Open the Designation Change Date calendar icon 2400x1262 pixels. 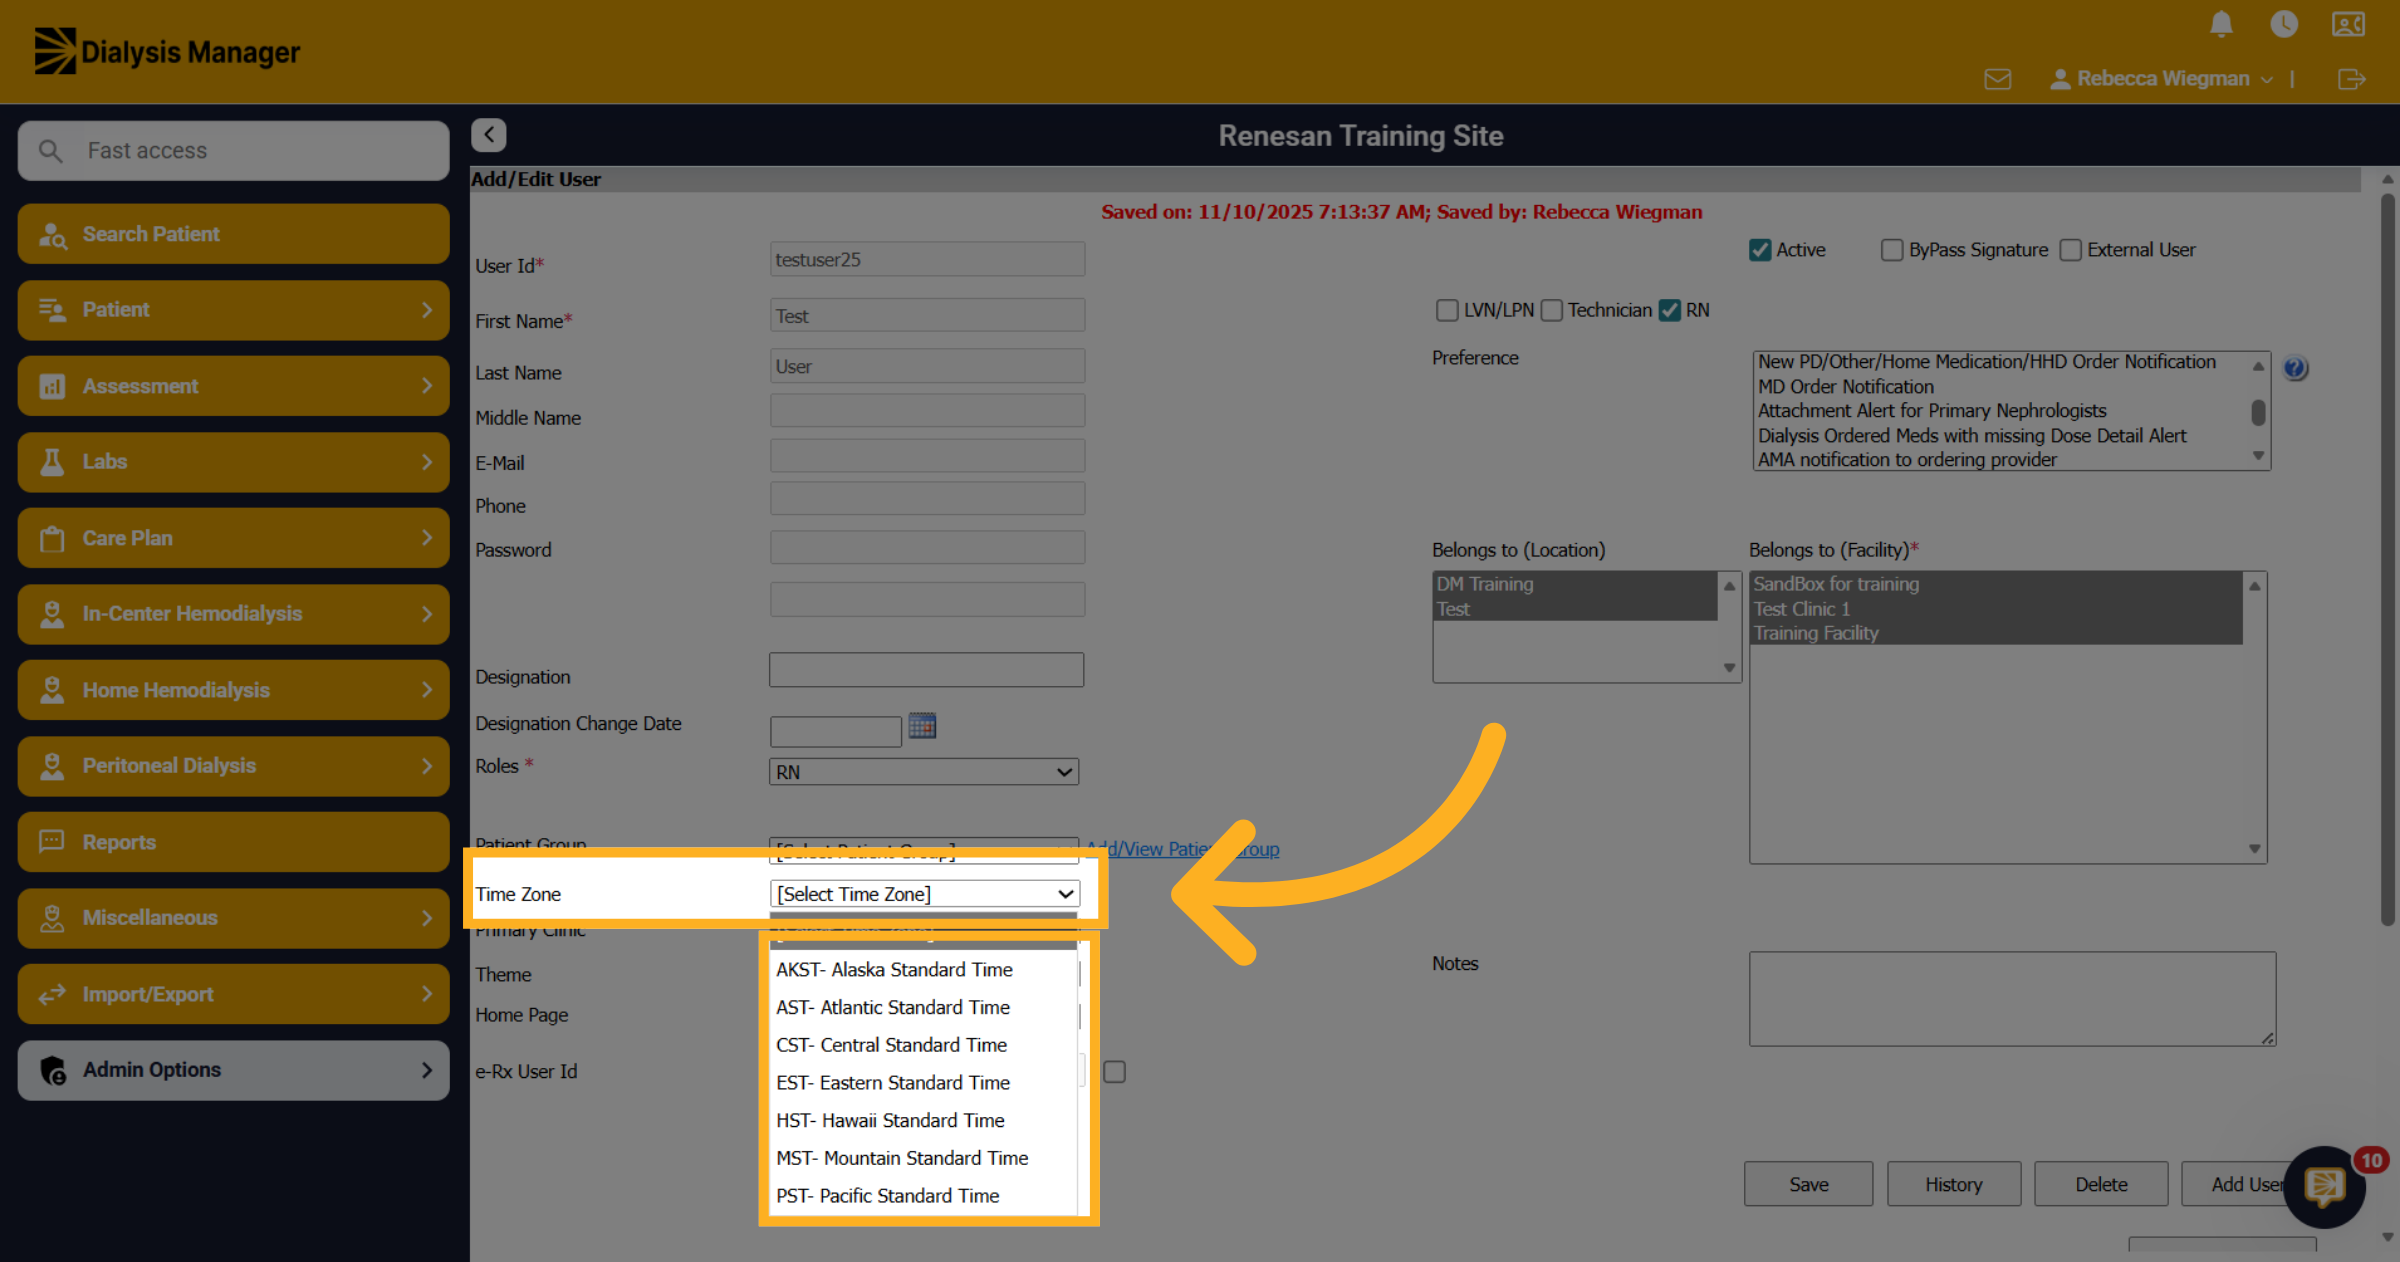[x=922, y=726]
